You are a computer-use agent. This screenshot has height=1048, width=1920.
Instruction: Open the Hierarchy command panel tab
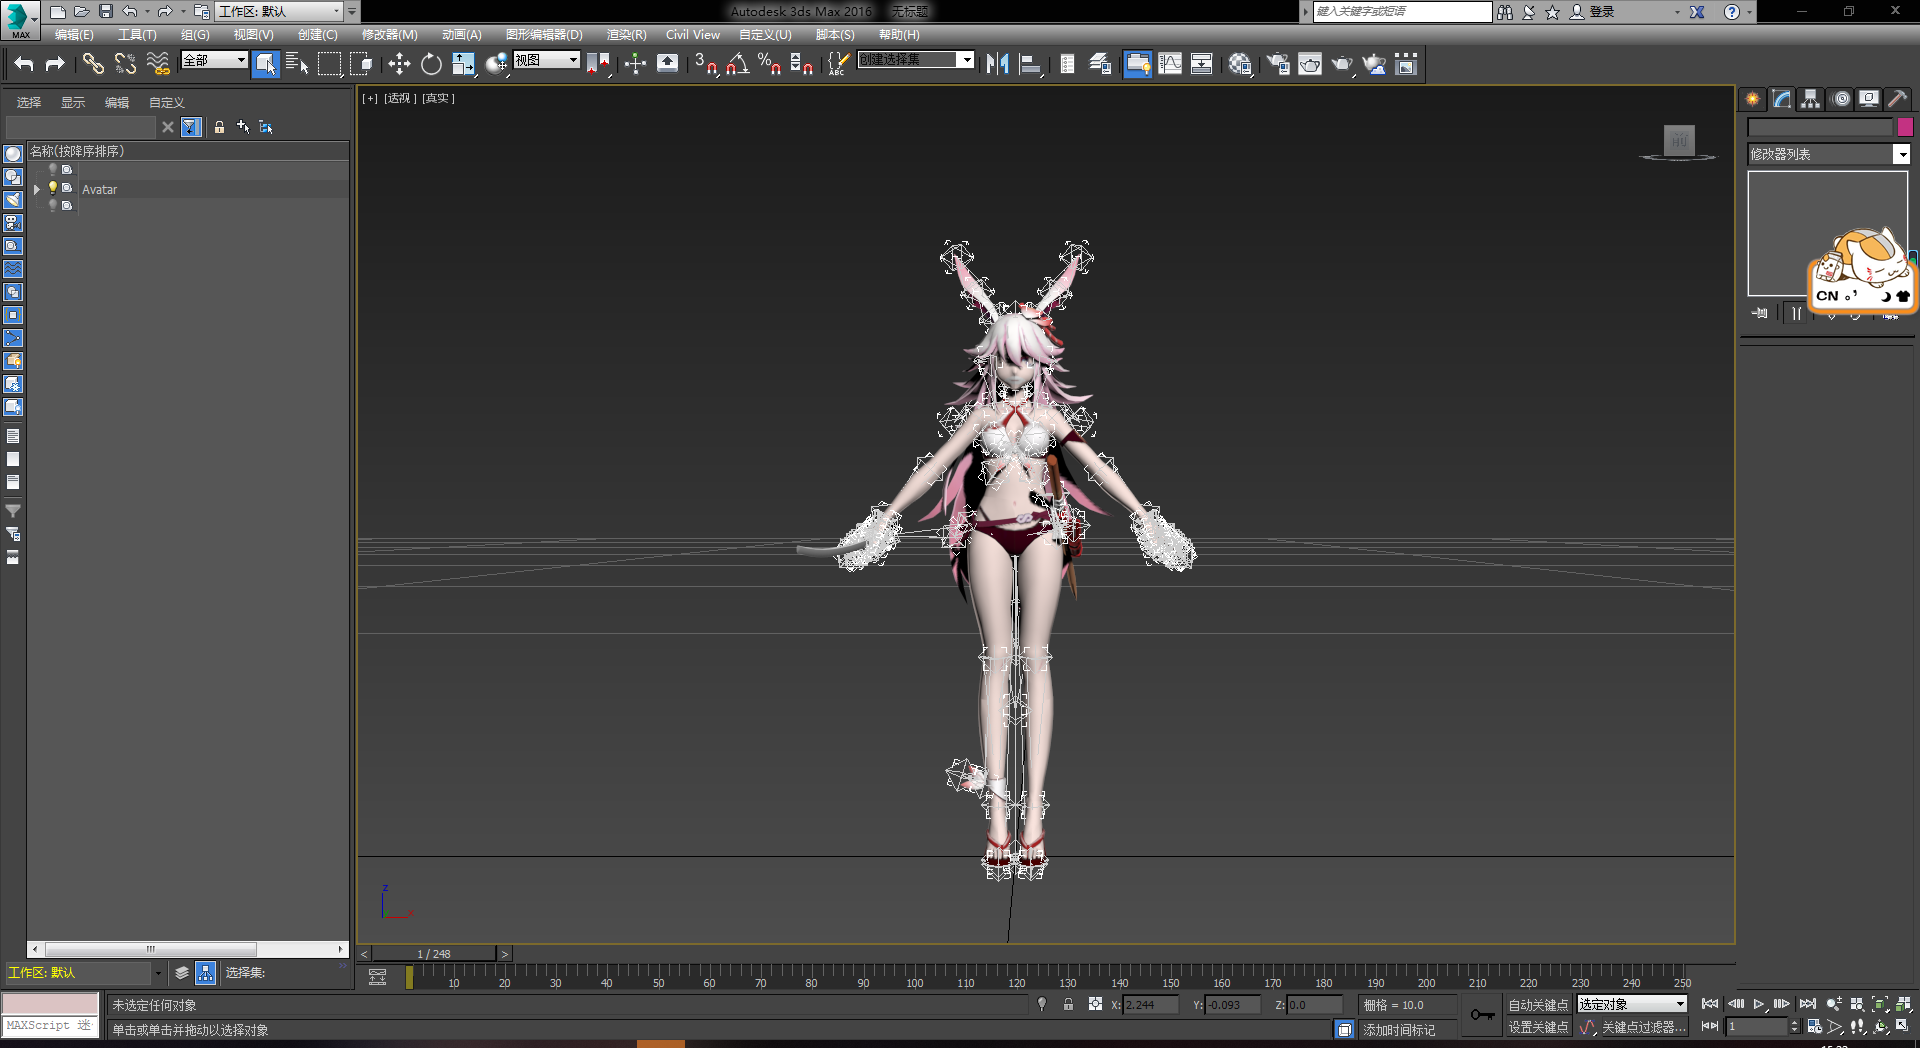[1810, 99]
